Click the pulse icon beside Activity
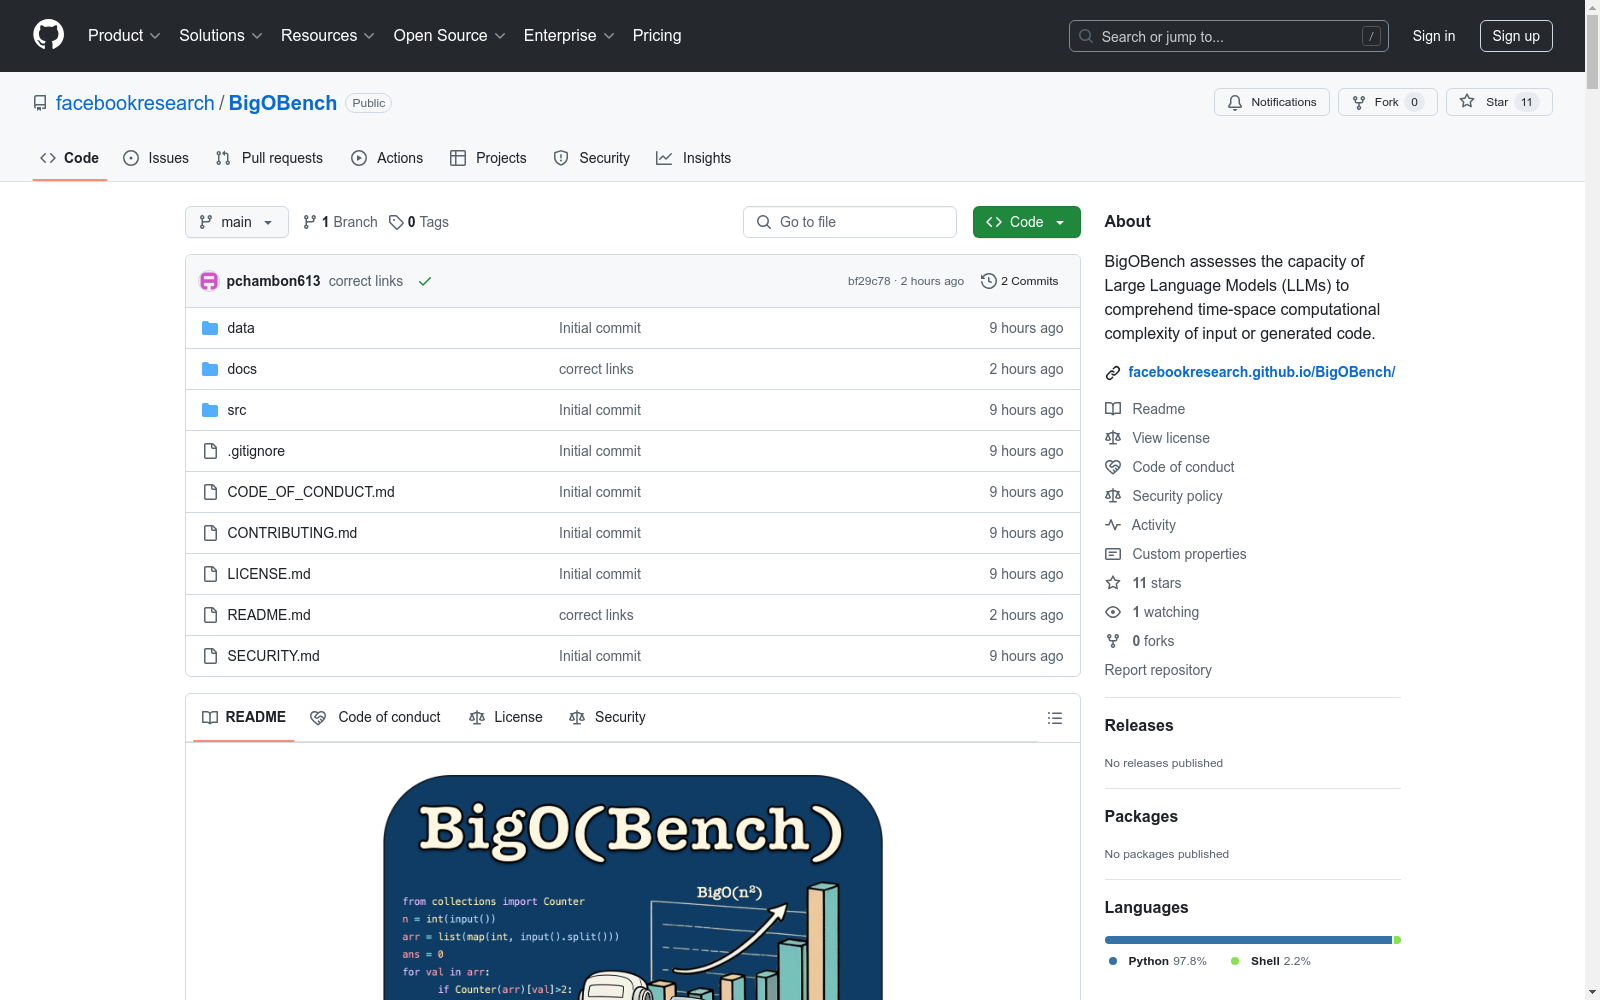This screenshot has width=1600, height=1000. [x=1113, y=525]
